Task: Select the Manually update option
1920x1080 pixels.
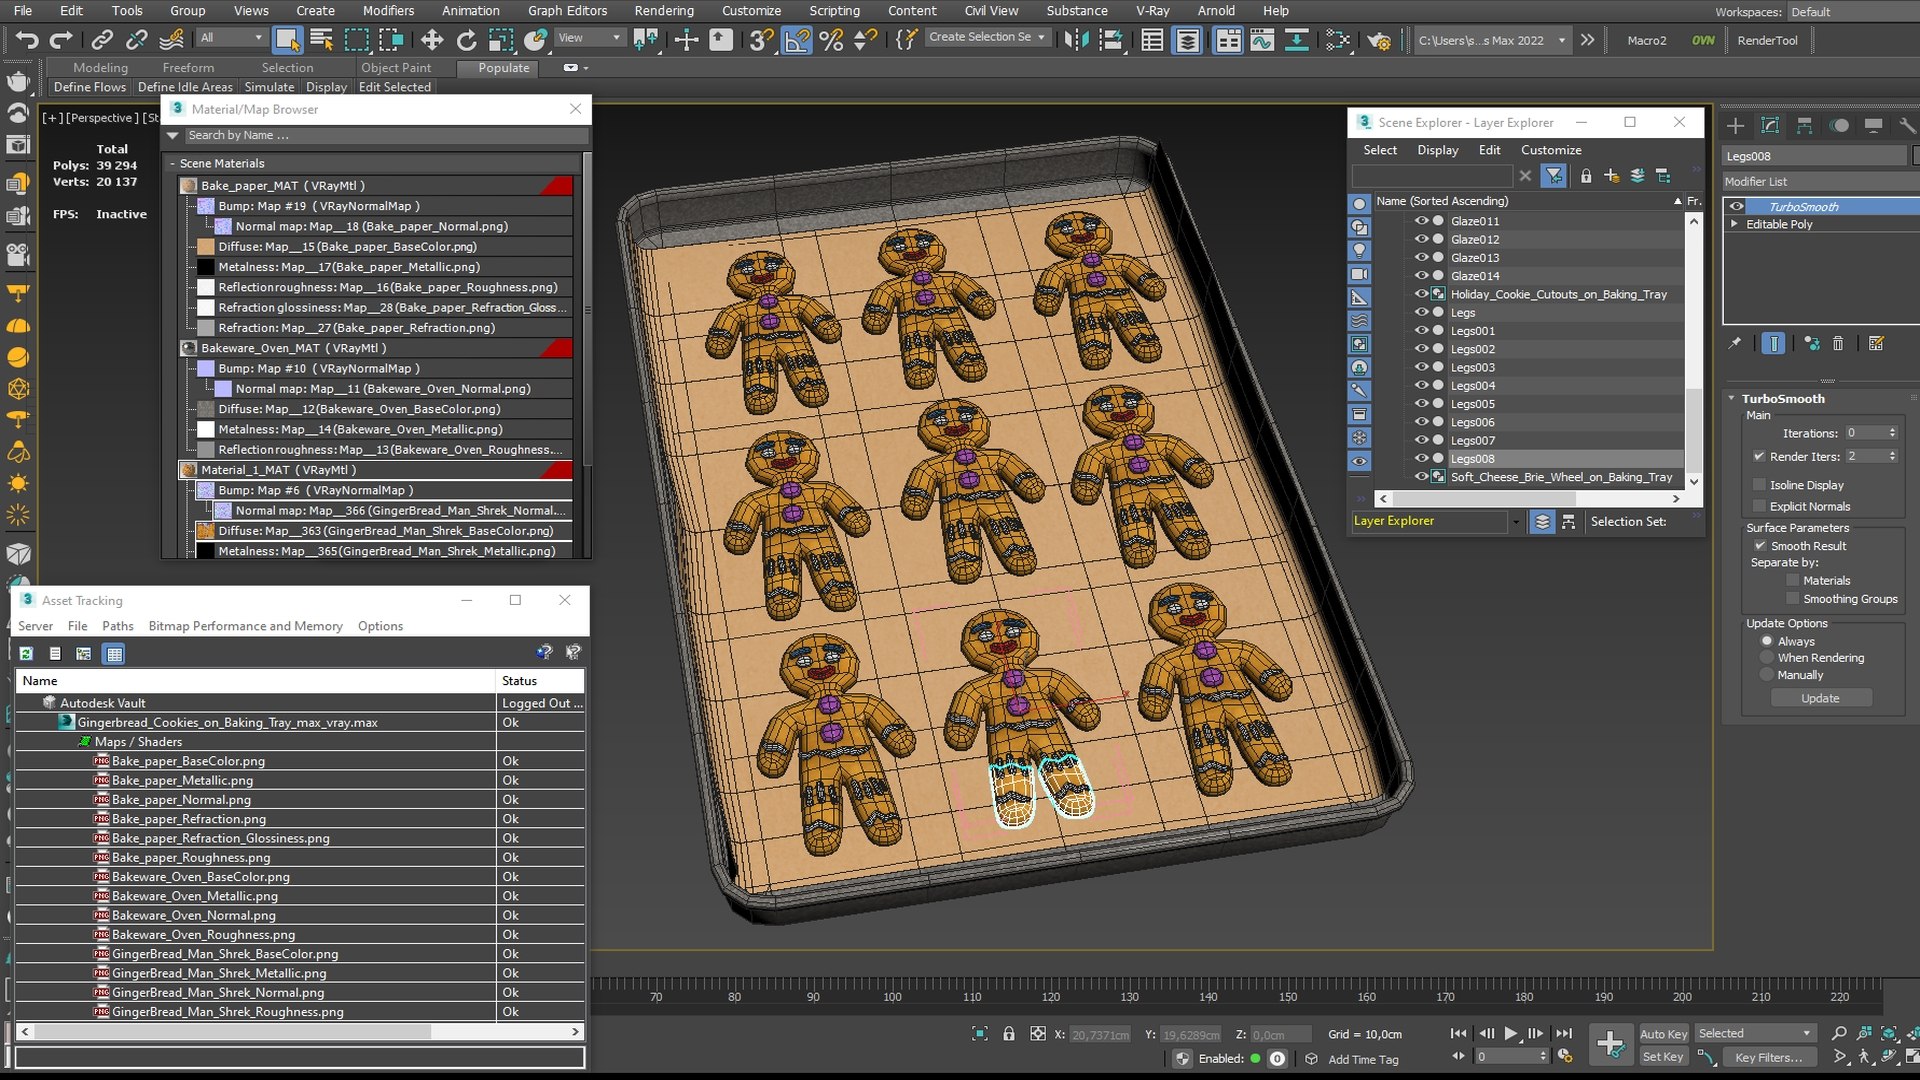Action: [x=1767, y=675]
